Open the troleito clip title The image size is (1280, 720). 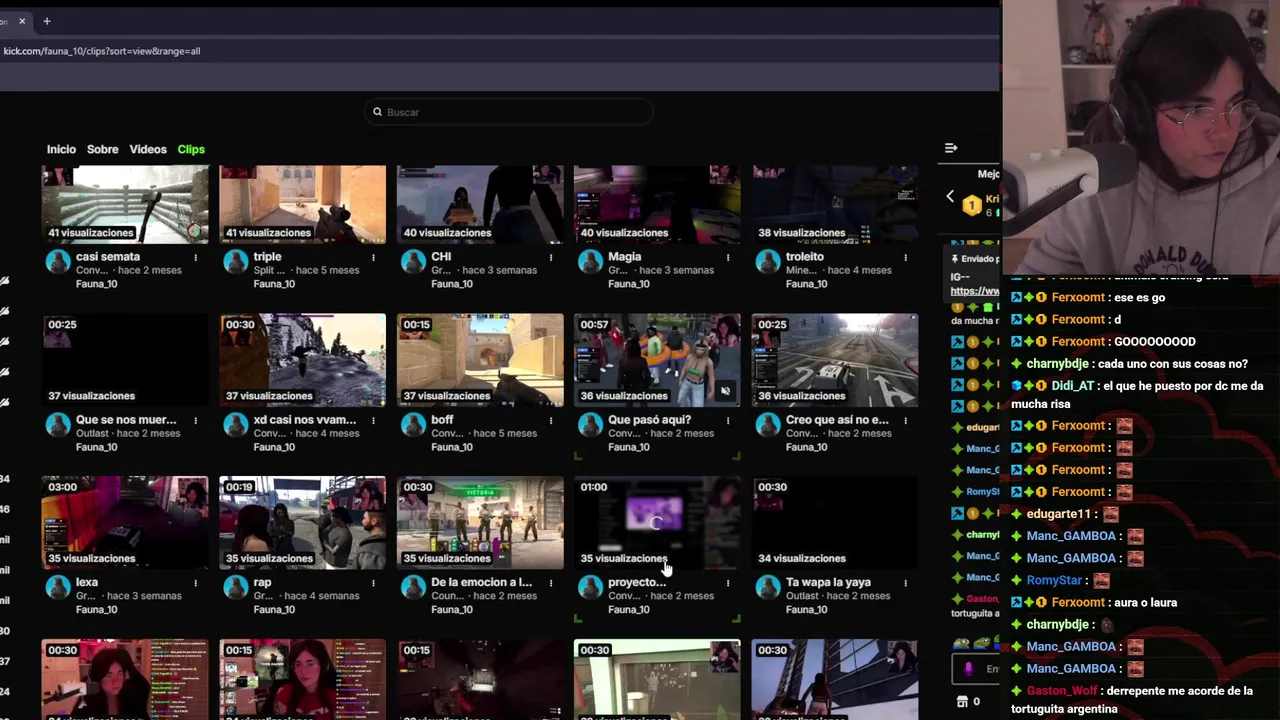[x=805, y=257]
